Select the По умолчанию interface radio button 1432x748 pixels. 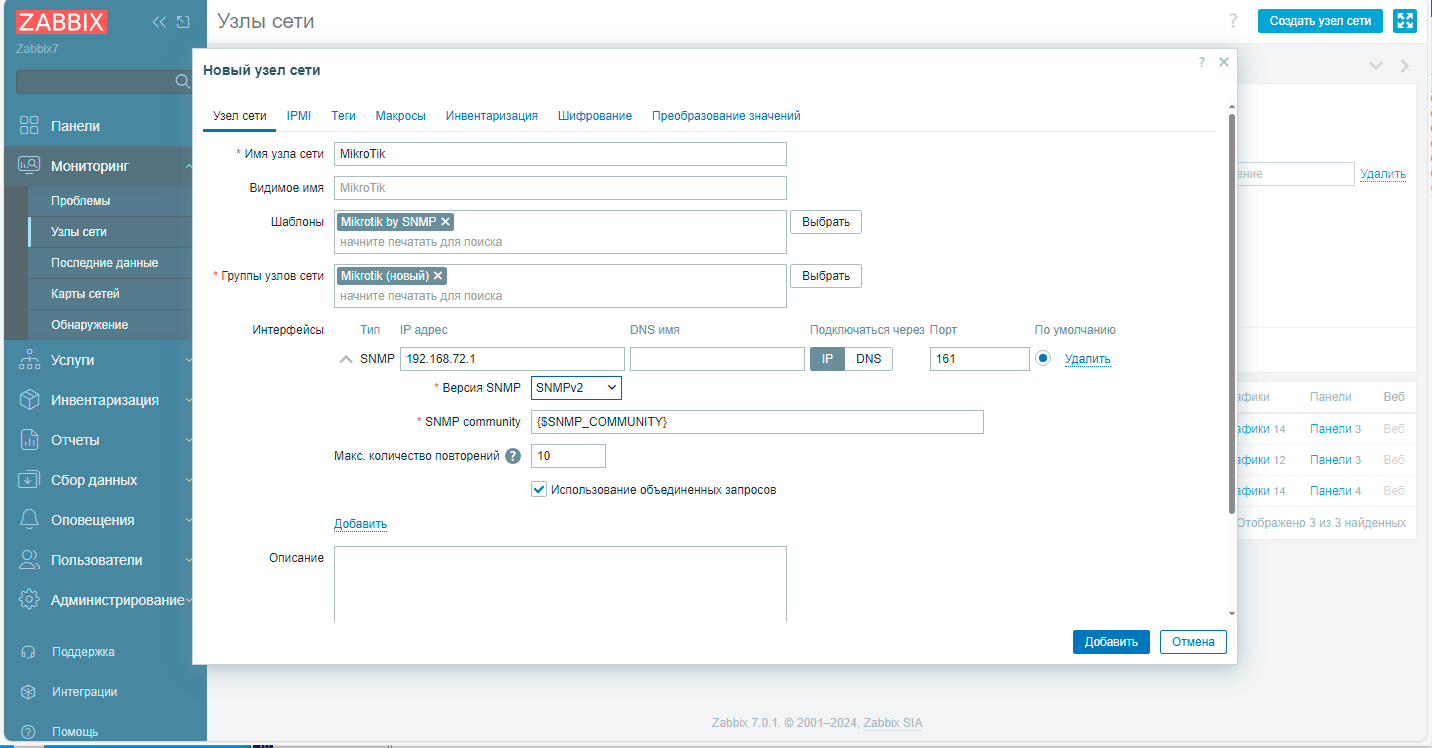tap(1043, 358)
